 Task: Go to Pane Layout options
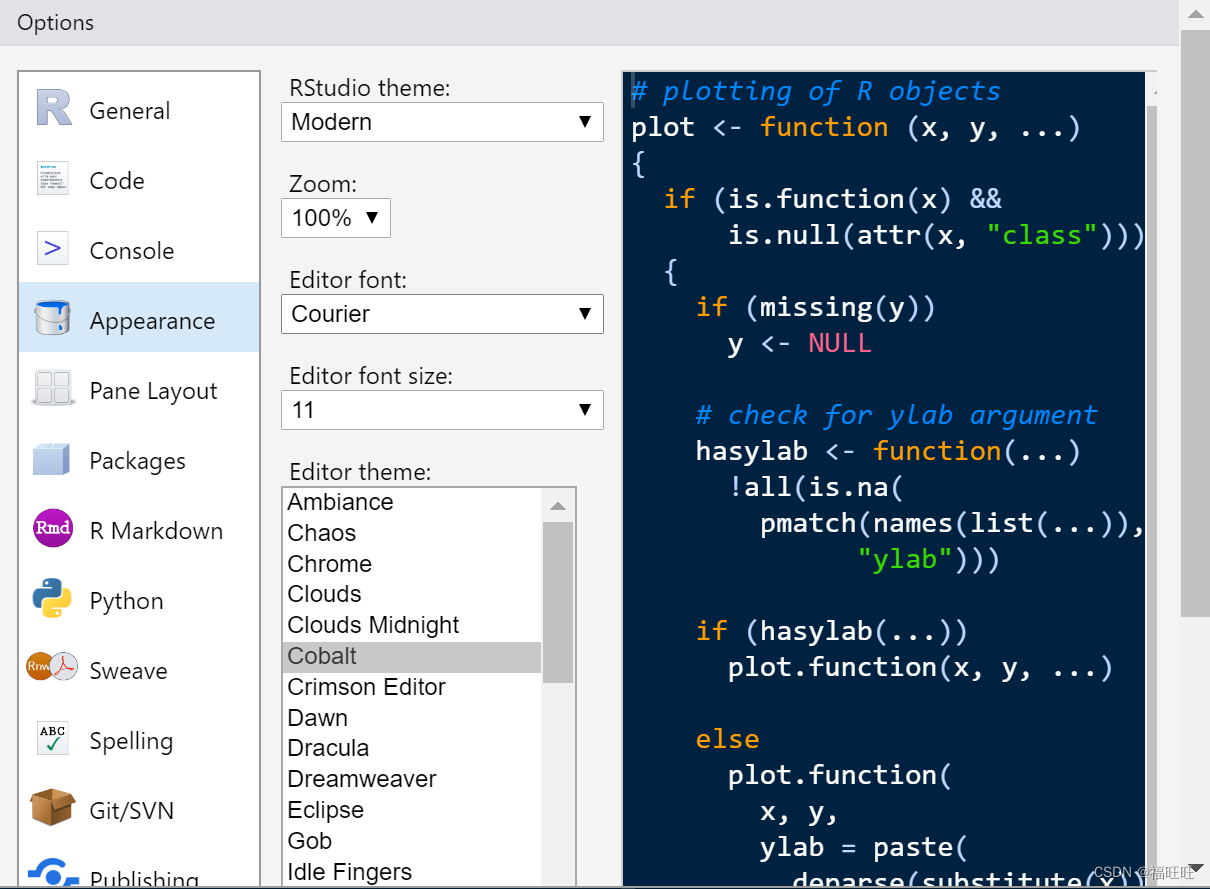coord(139,390)
